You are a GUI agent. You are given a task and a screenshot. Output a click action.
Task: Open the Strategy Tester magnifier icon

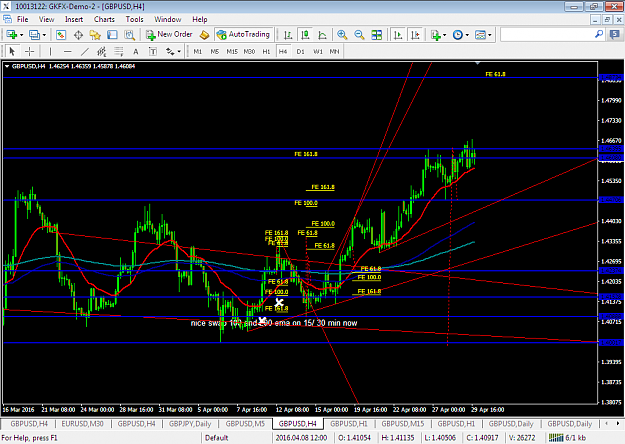[x=130, y=35]
